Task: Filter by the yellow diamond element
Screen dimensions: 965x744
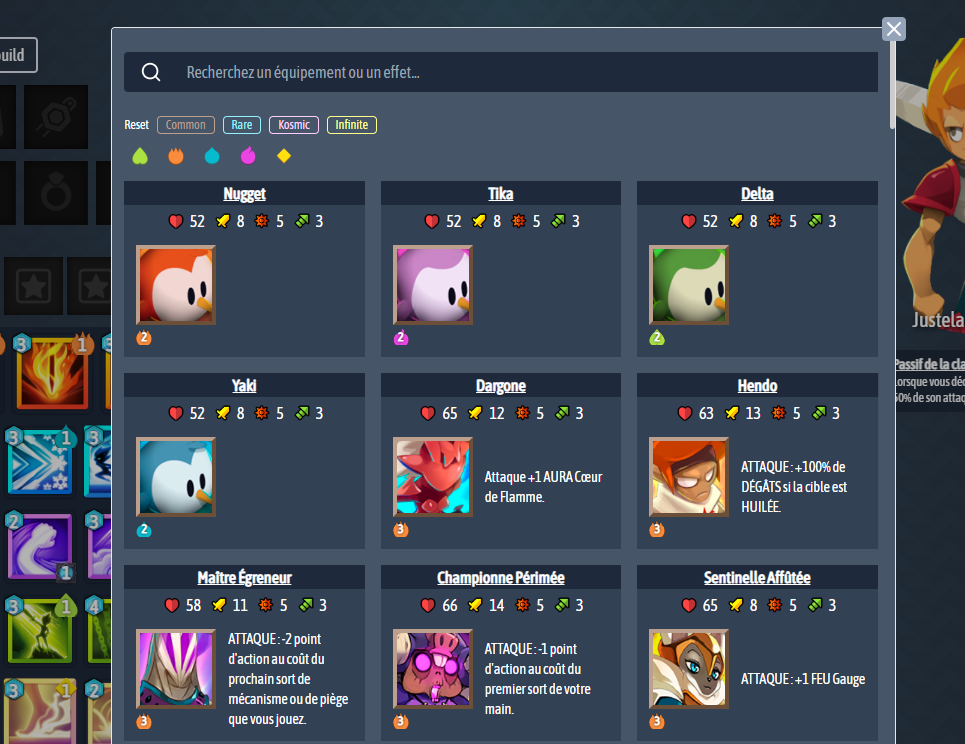Action: (284, 156)
